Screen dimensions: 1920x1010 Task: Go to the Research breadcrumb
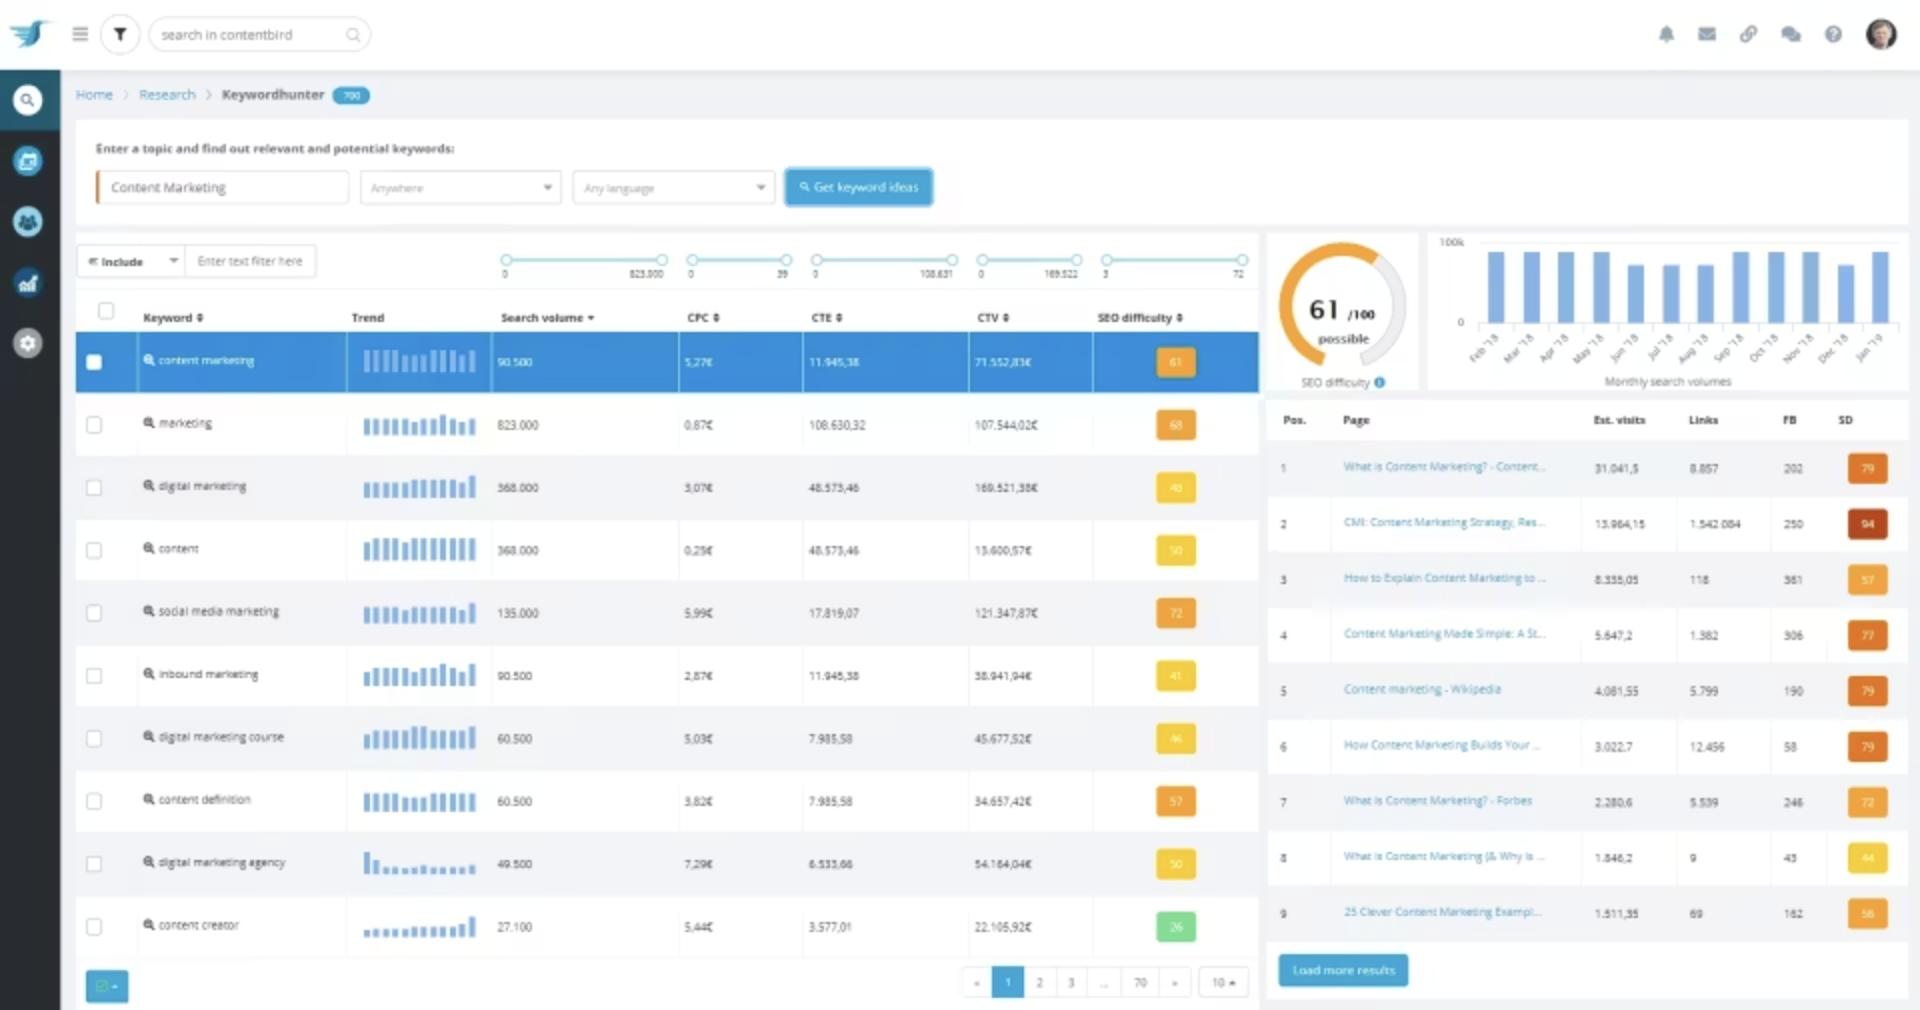[167, 95]
